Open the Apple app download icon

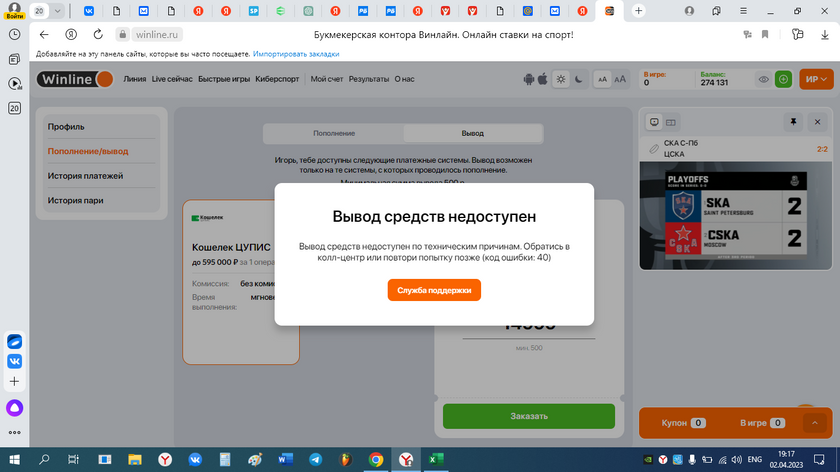click(543, 79)
